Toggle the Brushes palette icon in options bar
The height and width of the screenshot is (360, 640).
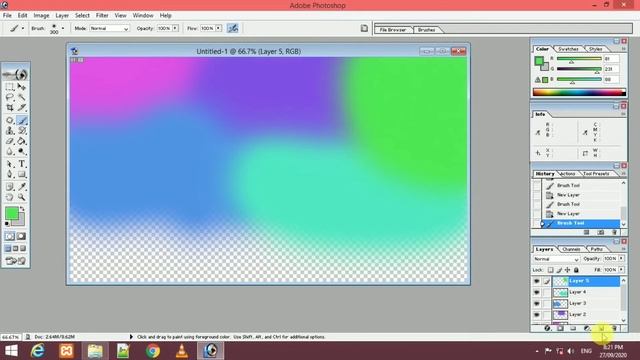pyautogui.click(x=364, y=28)
